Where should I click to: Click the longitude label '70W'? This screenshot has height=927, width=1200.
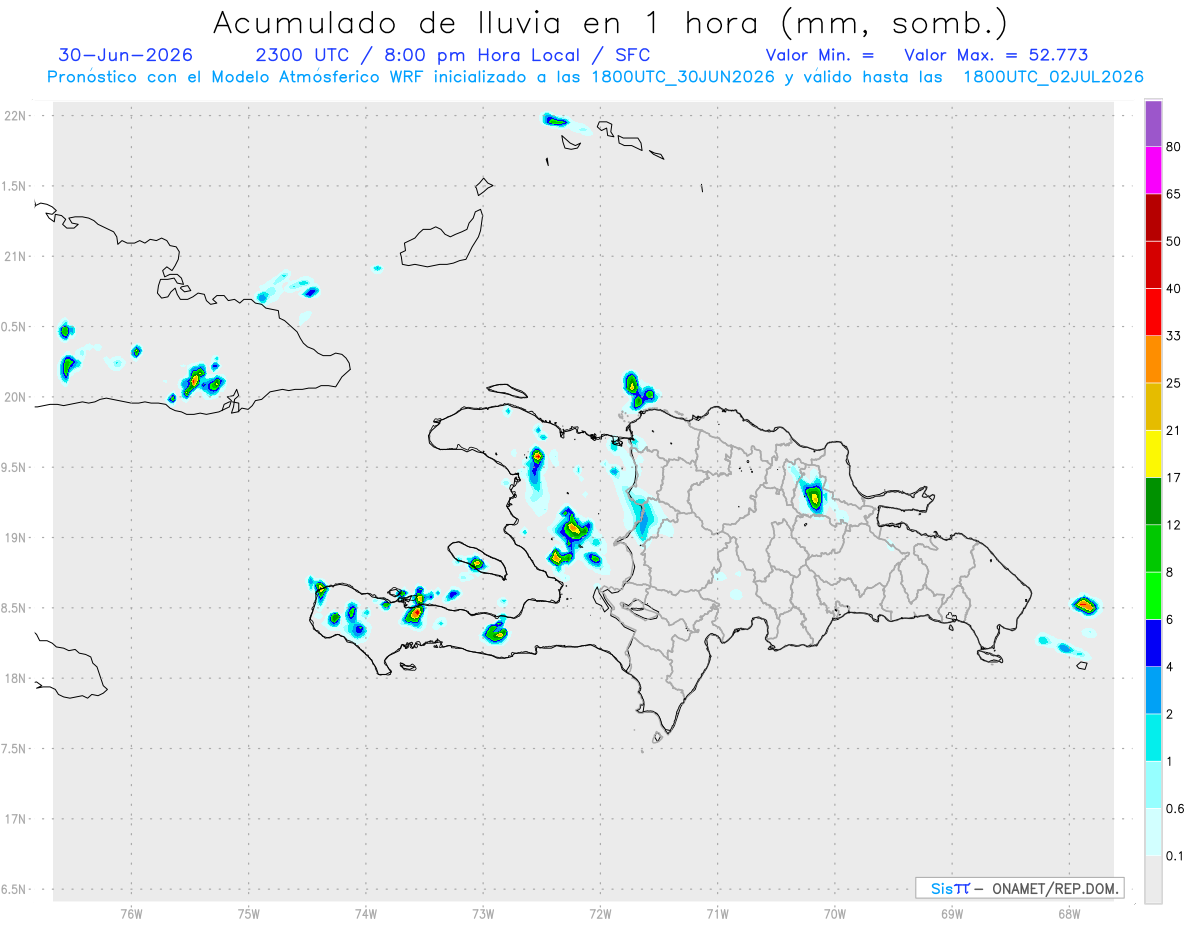pyautogui.click(x=835, y=913)
